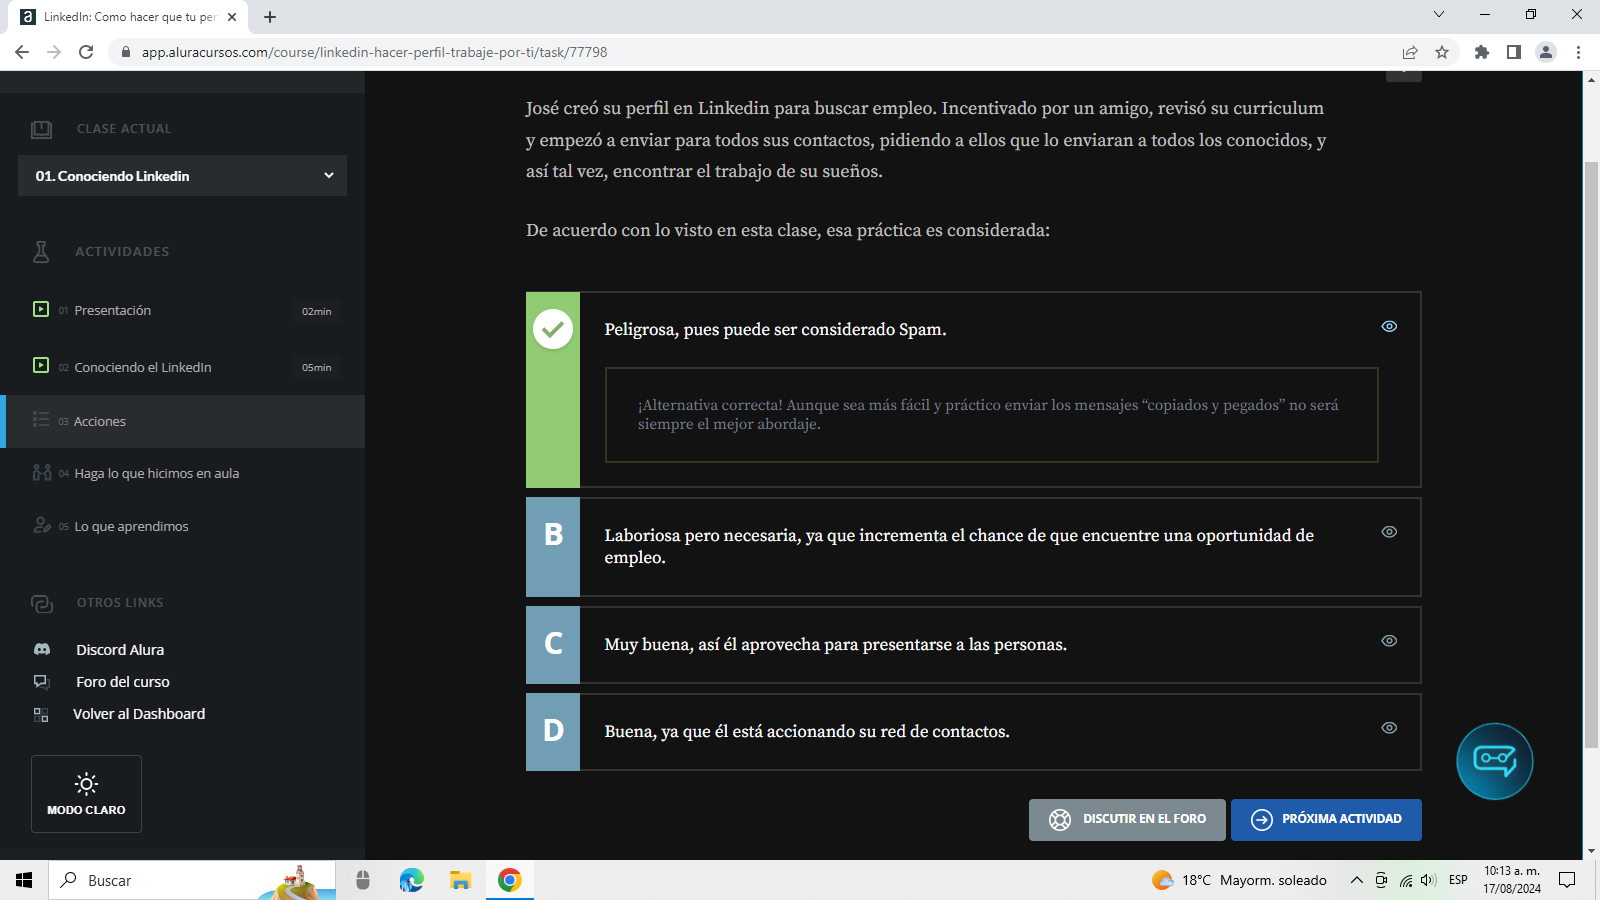
Task: Open notifications center icon
Action: point(1567,880)
